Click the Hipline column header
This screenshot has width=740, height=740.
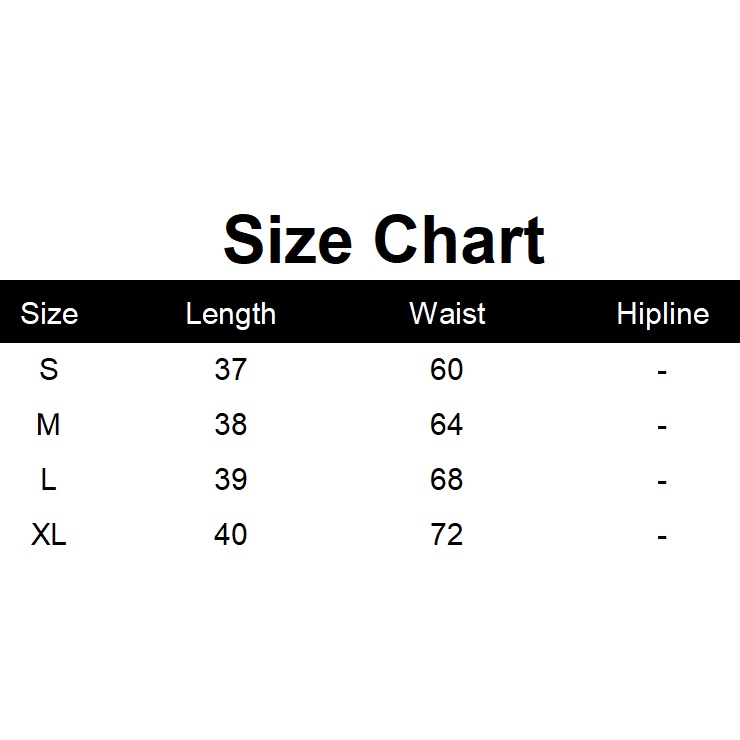662,314
